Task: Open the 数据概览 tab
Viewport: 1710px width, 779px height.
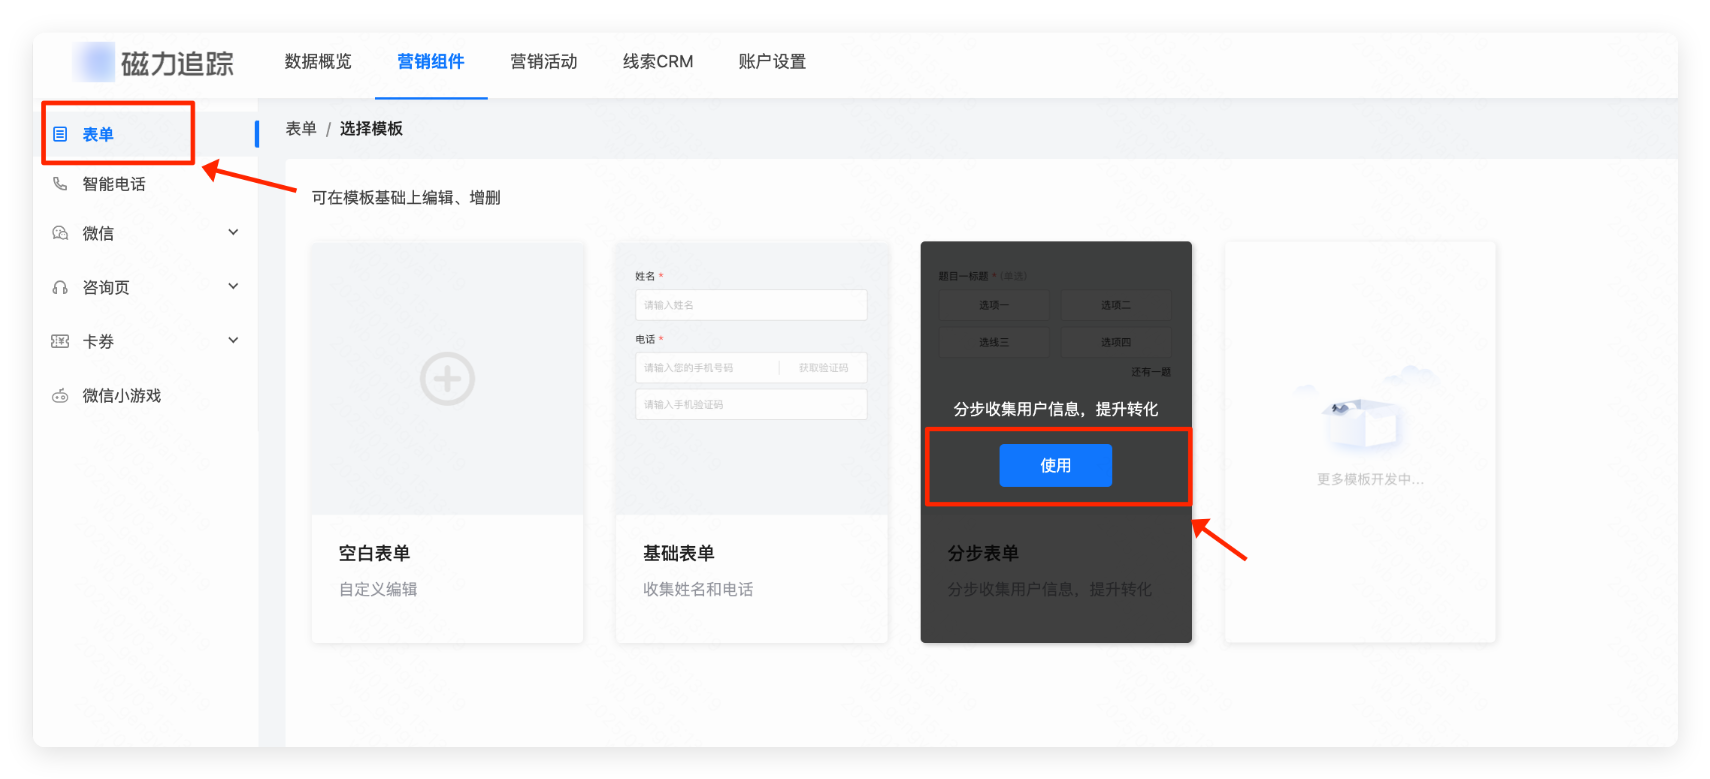Action: [x=318, y=62]
